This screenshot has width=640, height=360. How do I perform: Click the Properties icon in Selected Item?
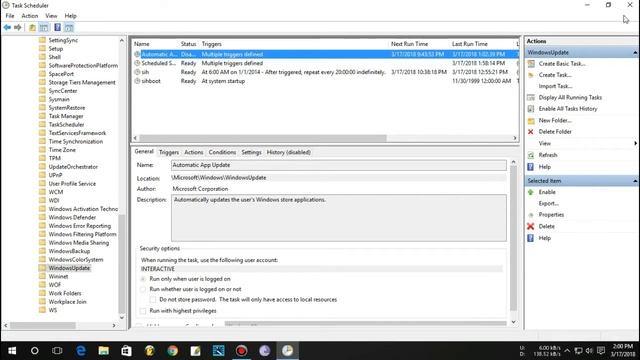pos(531,215)
